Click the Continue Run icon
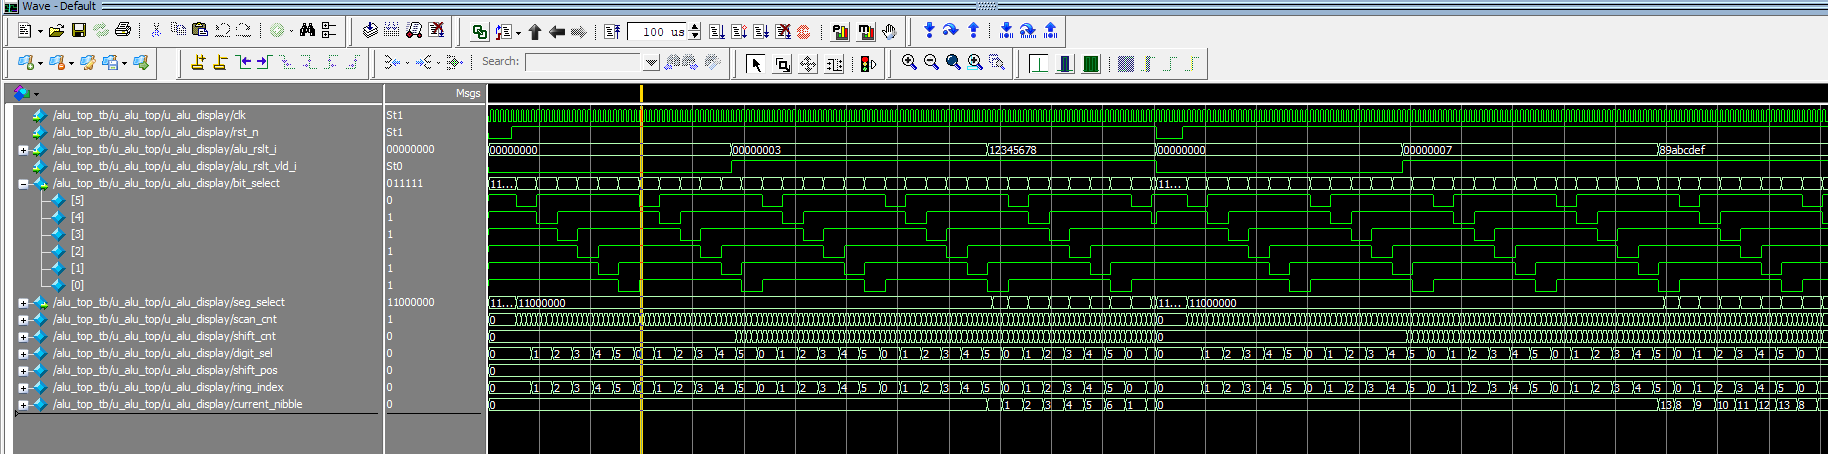 point(739,32)
